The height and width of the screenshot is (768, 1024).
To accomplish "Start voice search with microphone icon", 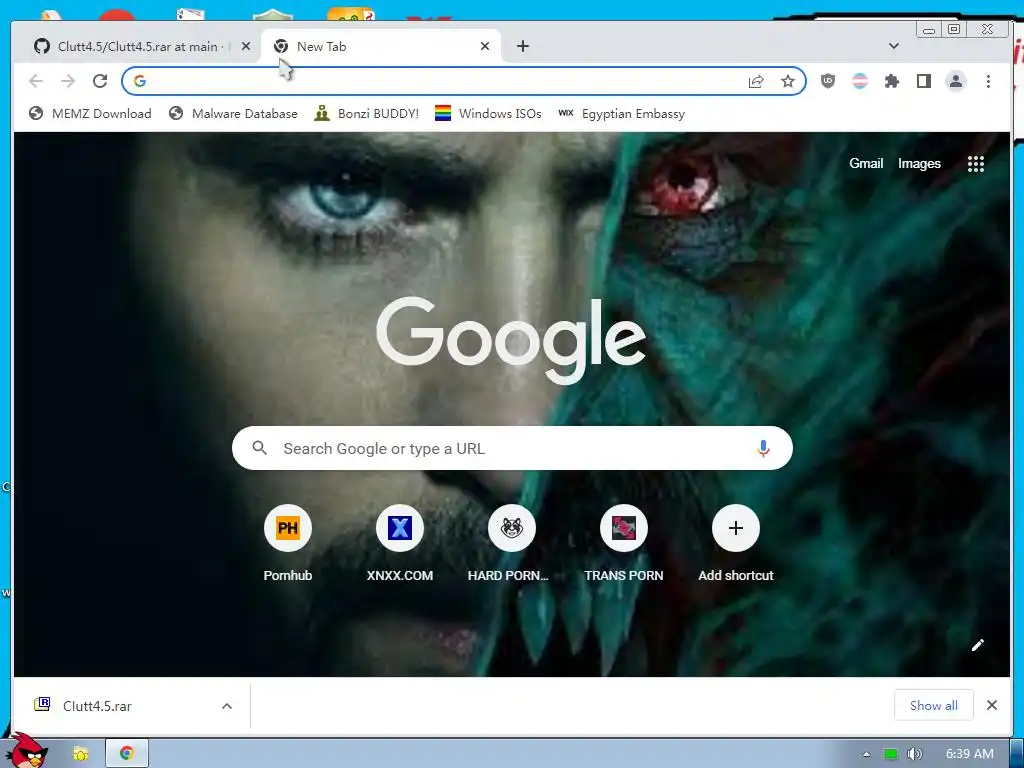I will [763, 449].
